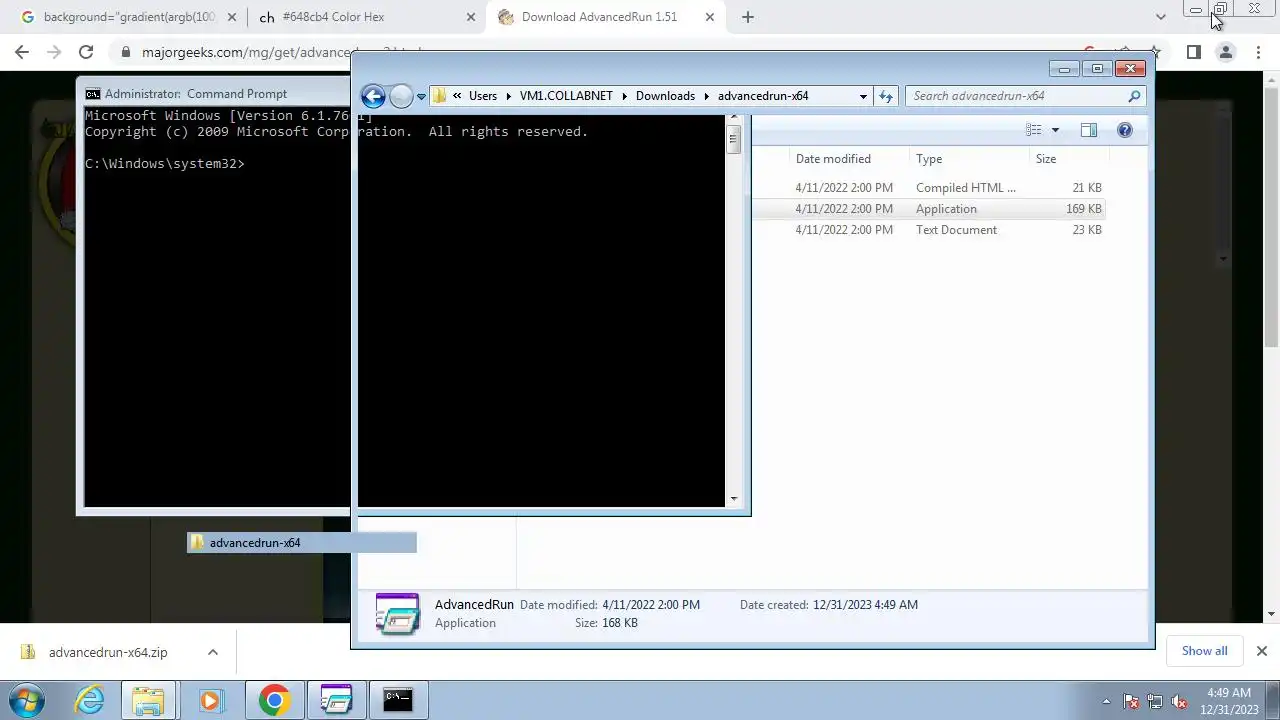Click the search box for advancedrun-x64

(x=1025, y=96)
